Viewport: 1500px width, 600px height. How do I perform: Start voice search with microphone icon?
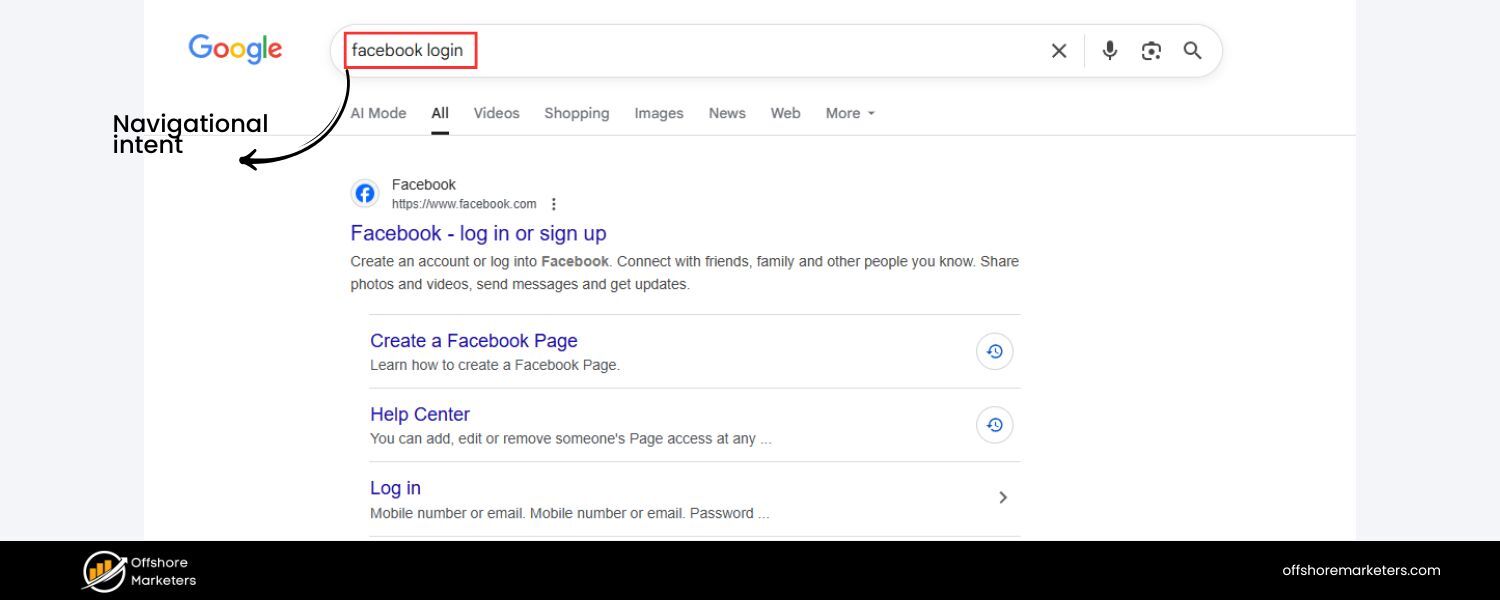[1109, 51]
